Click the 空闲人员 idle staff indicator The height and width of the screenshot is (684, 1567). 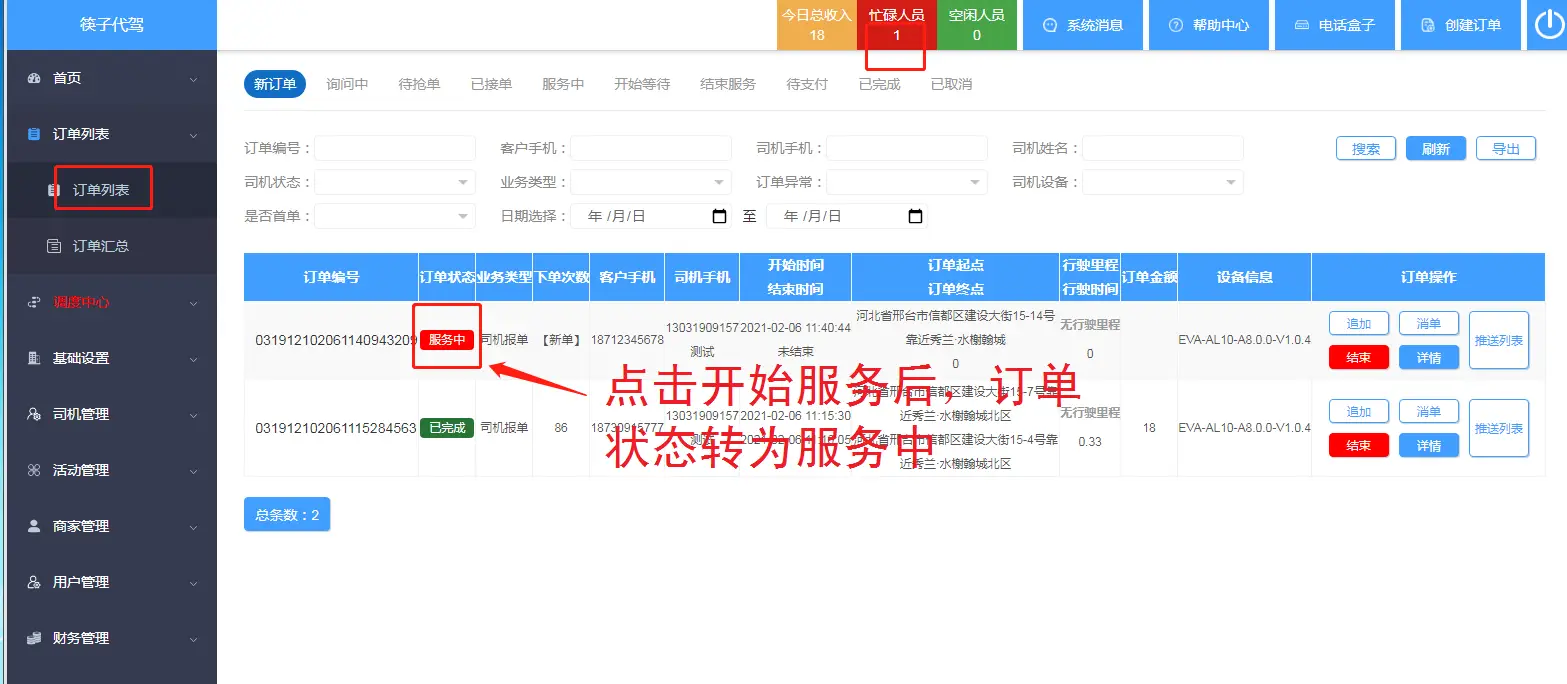(977, 25)
